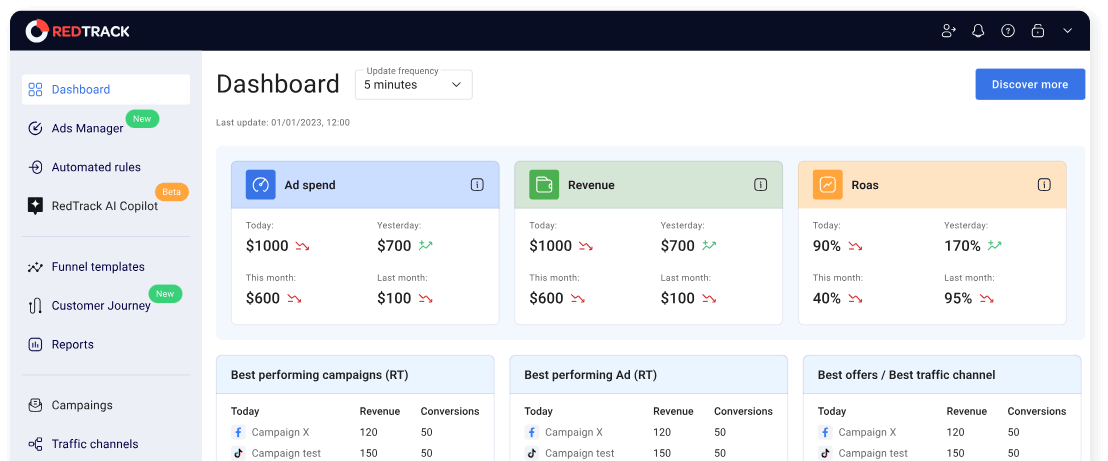
Task: Open Customer Journey in the sidebar
Action: tap(101, 305)
